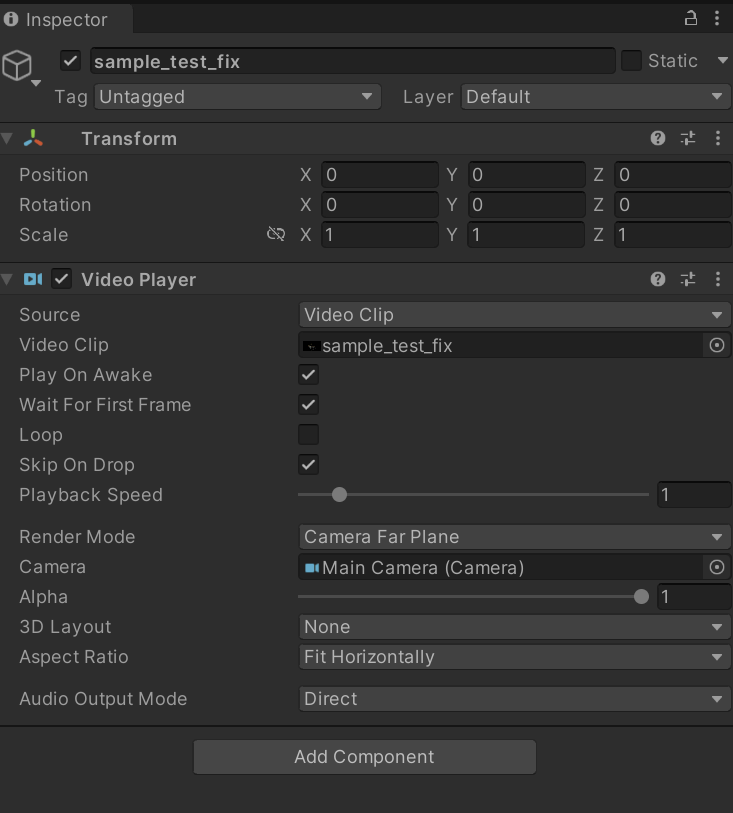733x813 pixels.
Task: Click the Video Clip sample_test_fix field
Action: point(500,345)
